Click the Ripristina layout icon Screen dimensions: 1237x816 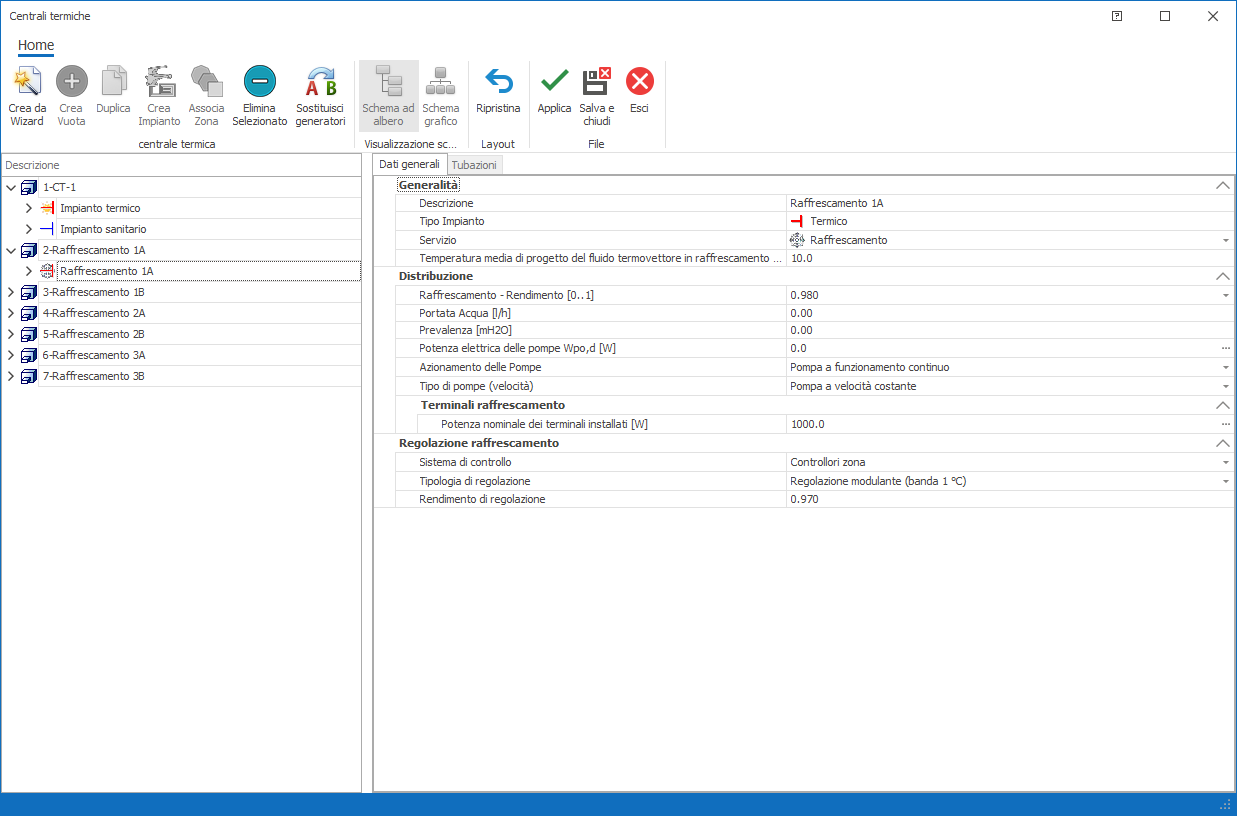pos(498,82)
